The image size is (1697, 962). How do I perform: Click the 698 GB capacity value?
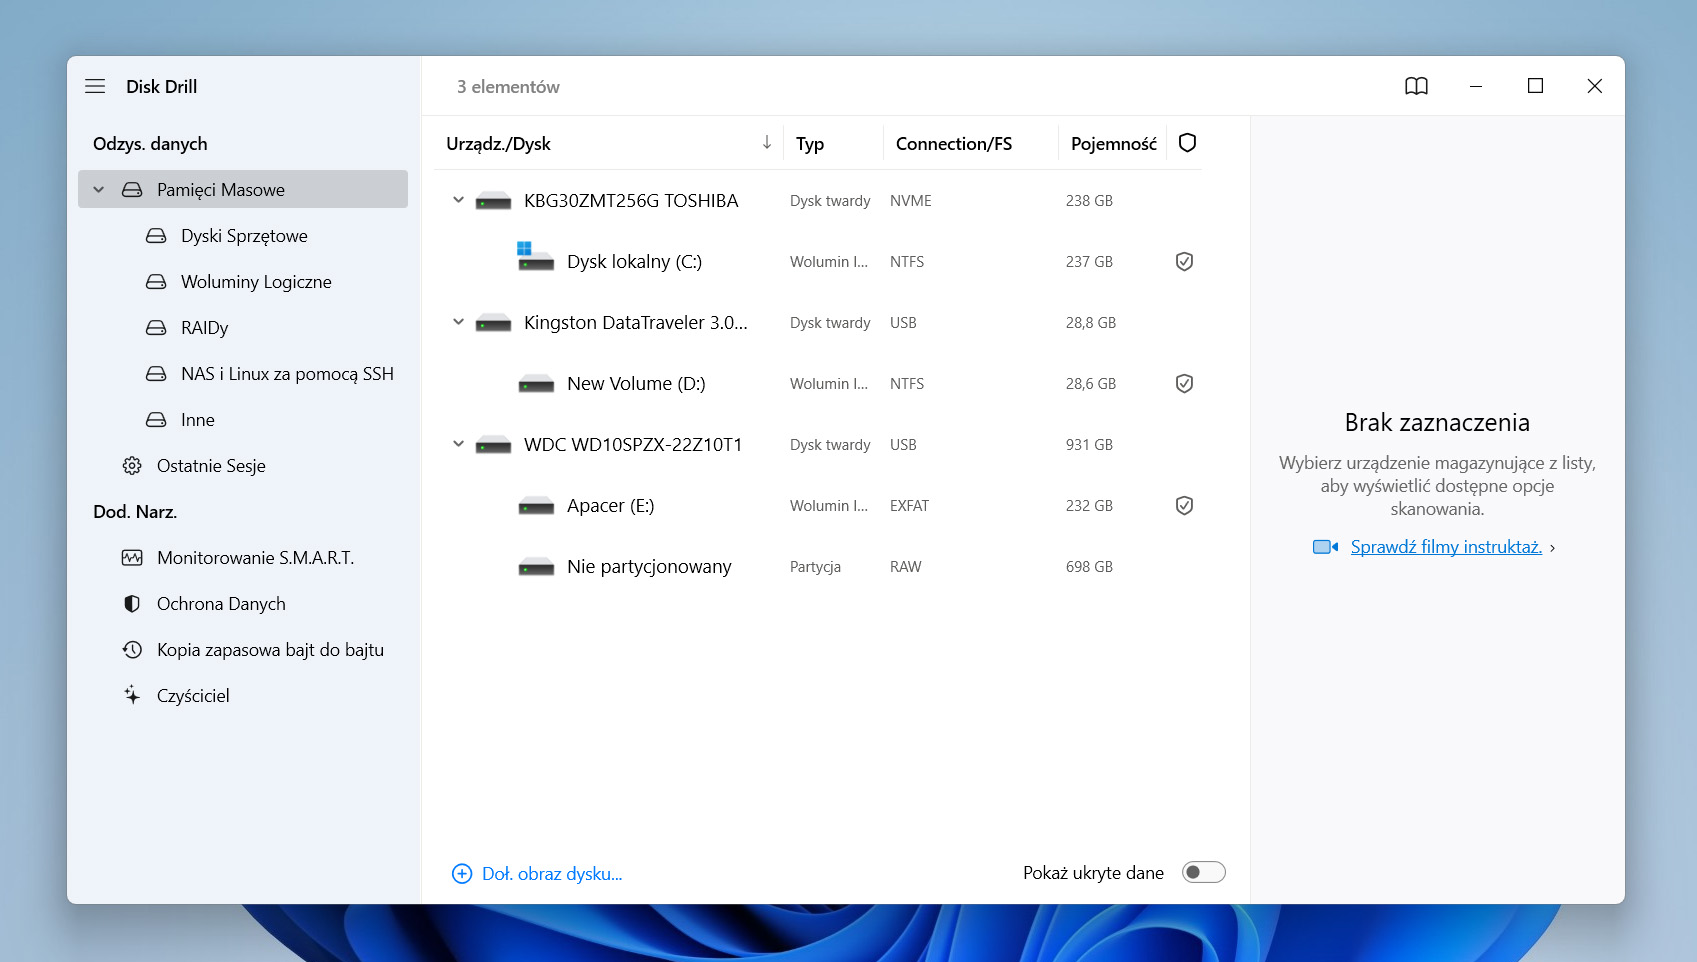click(1089, 567)
